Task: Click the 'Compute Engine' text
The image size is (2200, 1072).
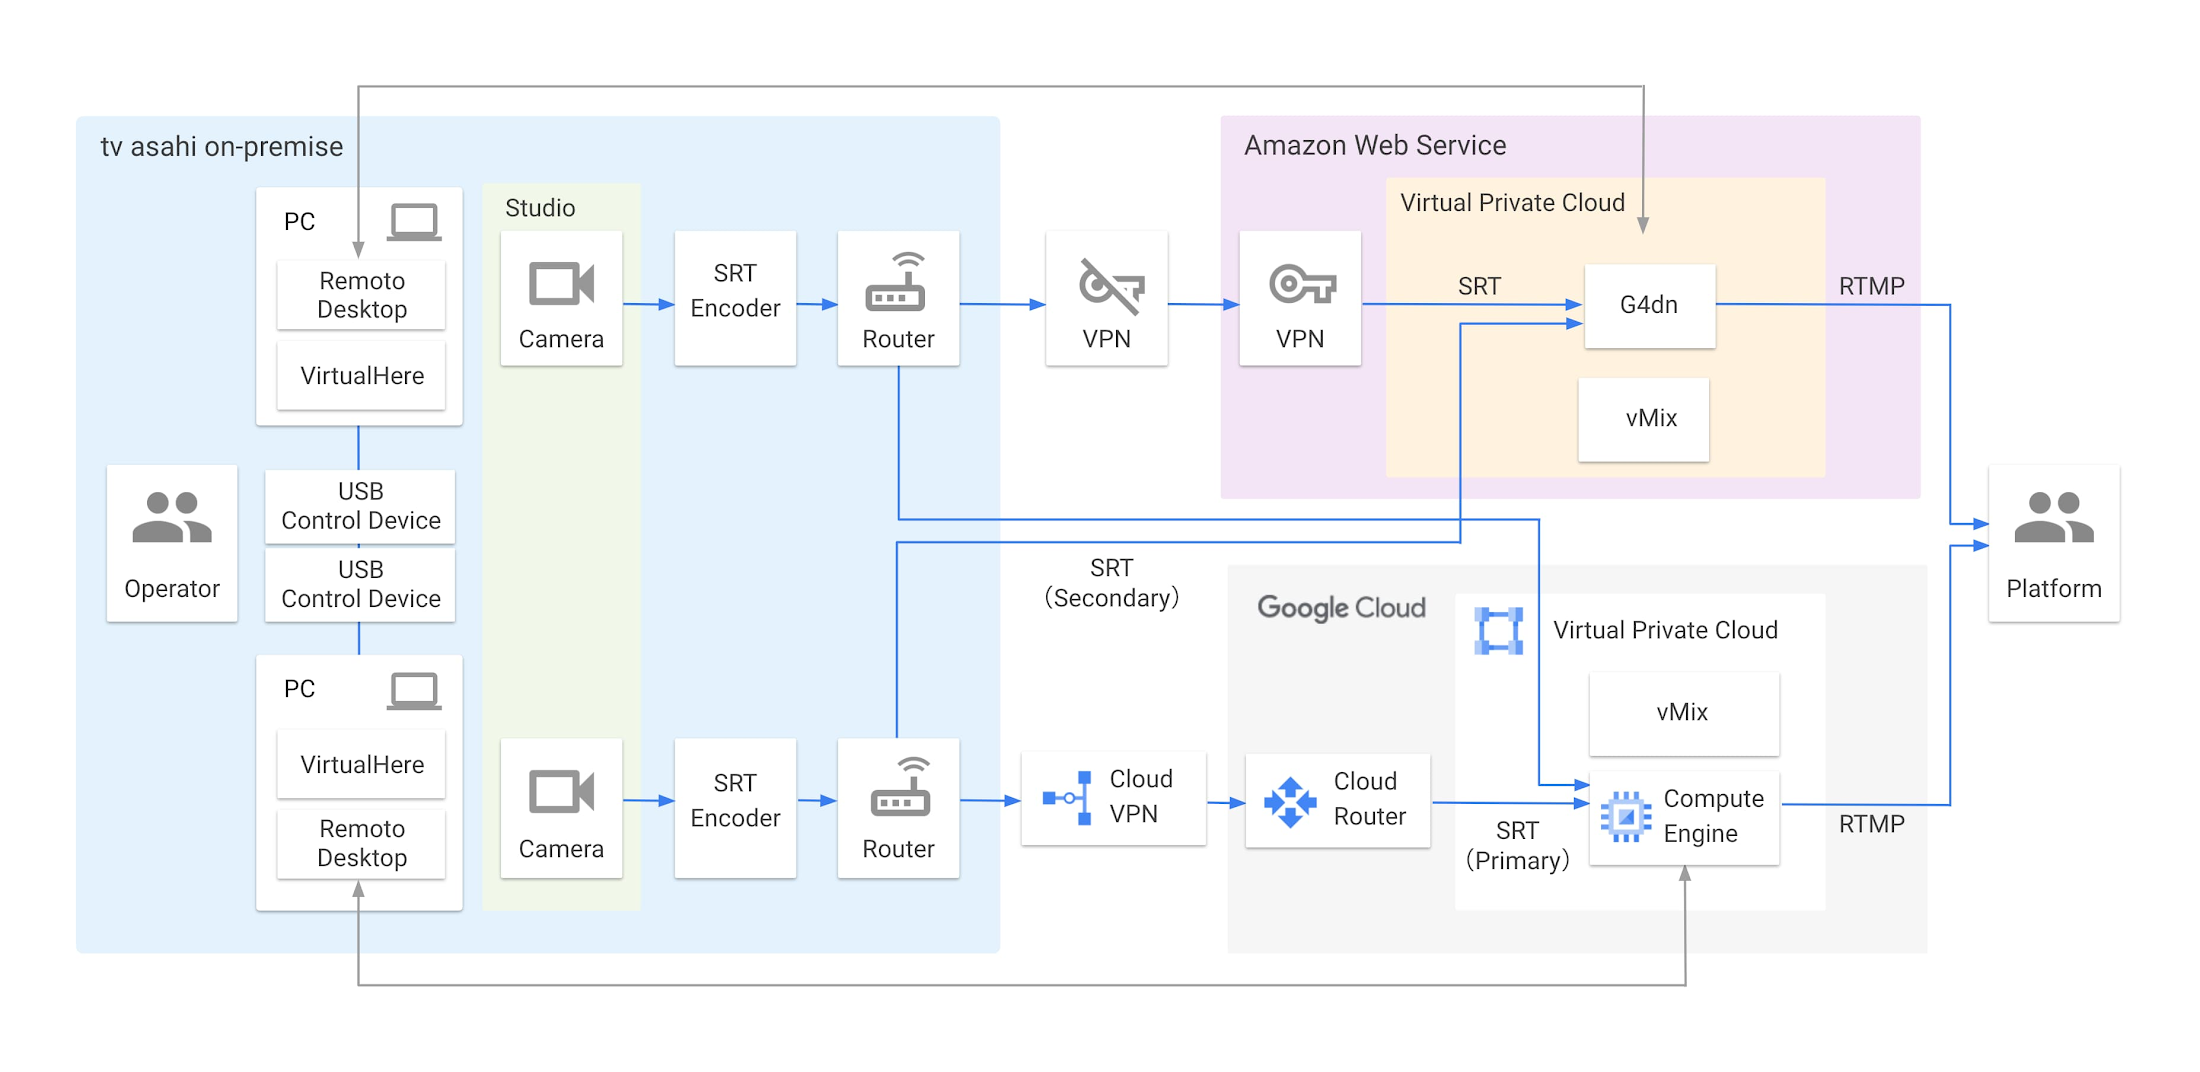Action: 1713,816
